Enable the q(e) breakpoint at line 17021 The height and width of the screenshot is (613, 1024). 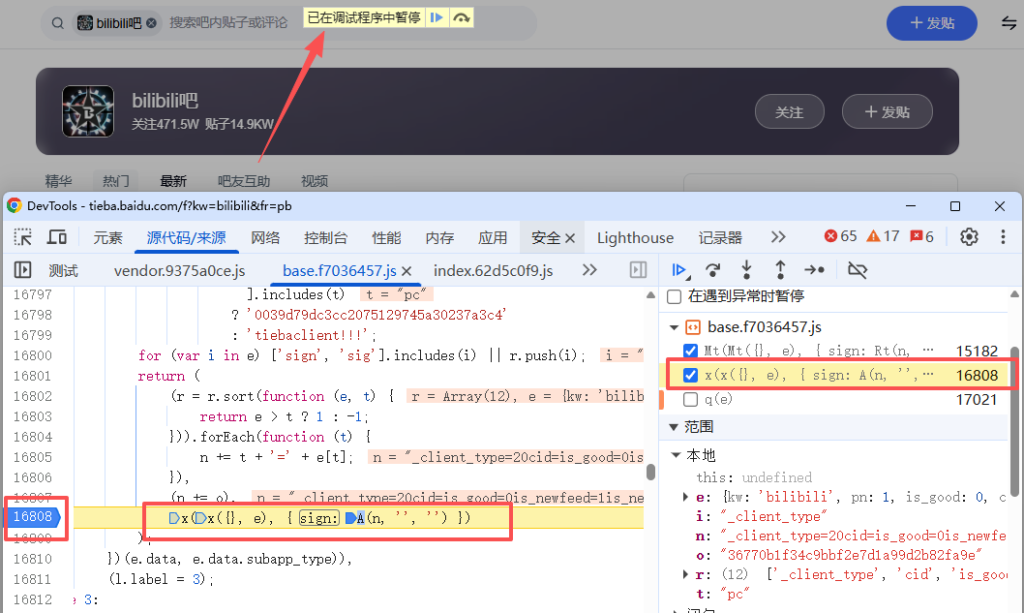(x=690, y=400)
